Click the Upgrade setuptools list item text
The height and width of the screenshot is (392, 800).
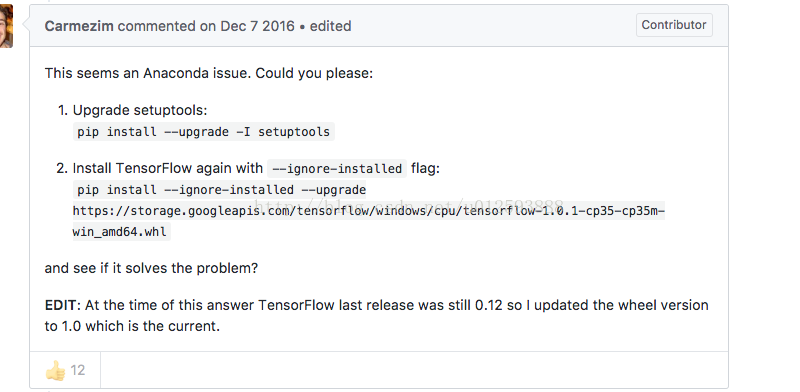coord(140,110)
